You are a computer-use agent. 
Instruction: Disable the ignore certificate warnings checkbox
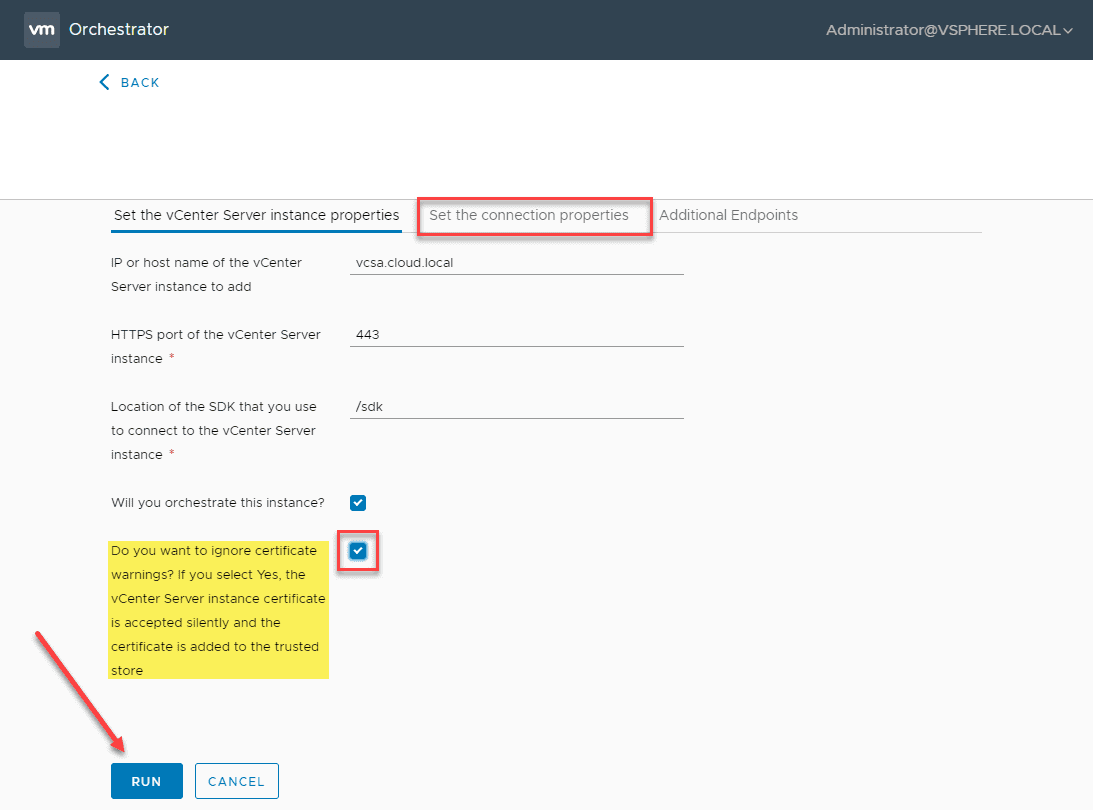tap(357, 551)
